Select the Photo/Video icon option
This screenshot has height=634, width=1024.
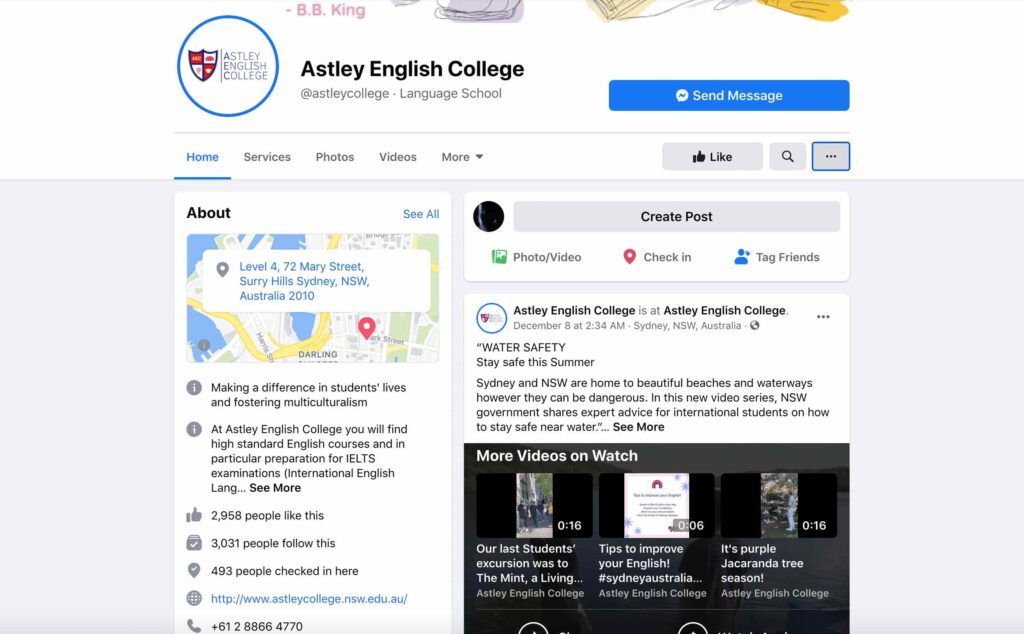536,257
